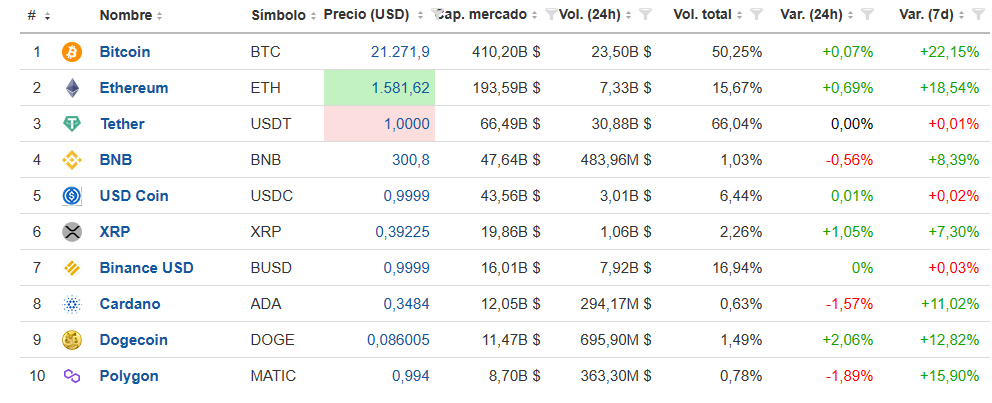Open the Vol. (24h) column filter
The width and height of the screenshot is (992, 403).
pos(645,15)
